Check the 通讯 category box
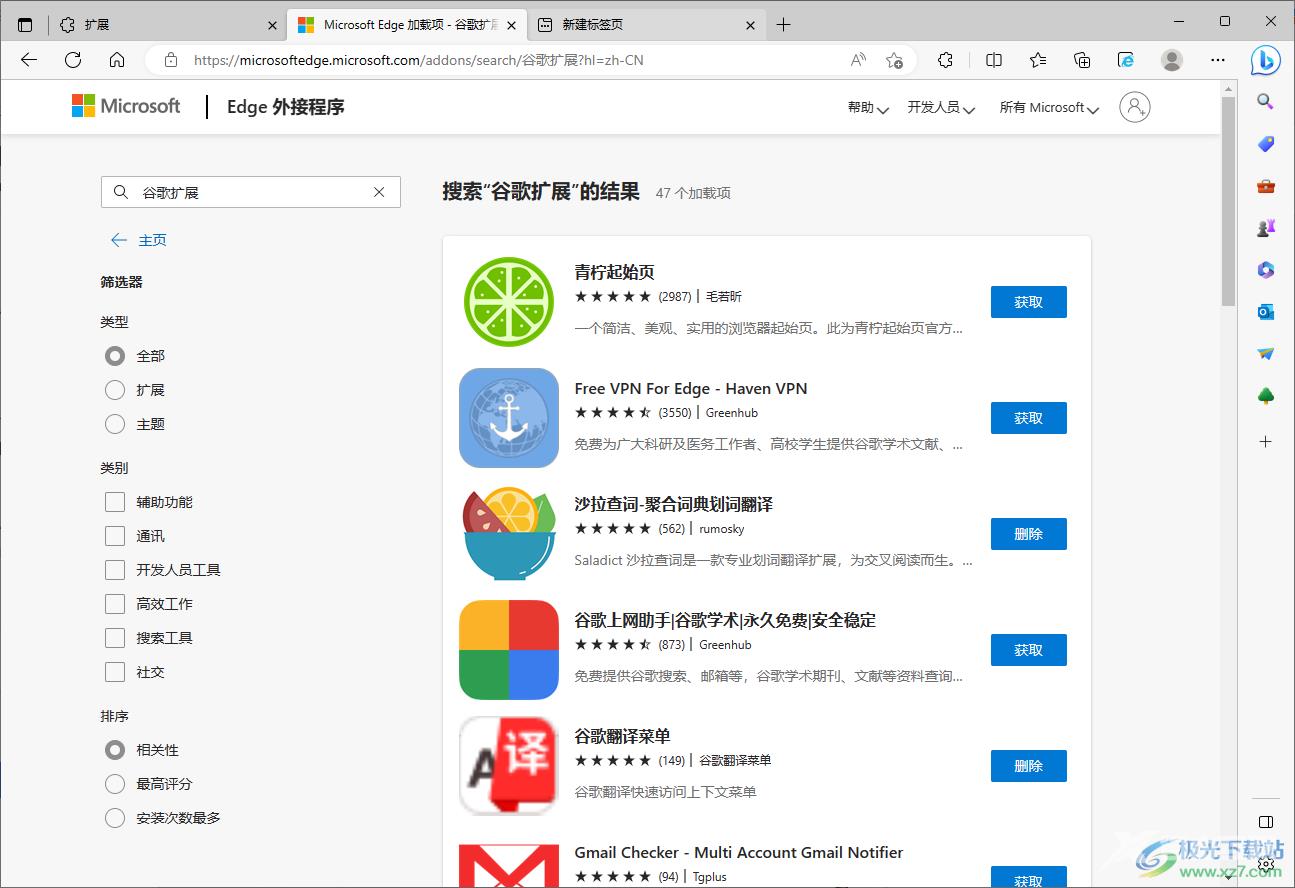 (115, 536)
